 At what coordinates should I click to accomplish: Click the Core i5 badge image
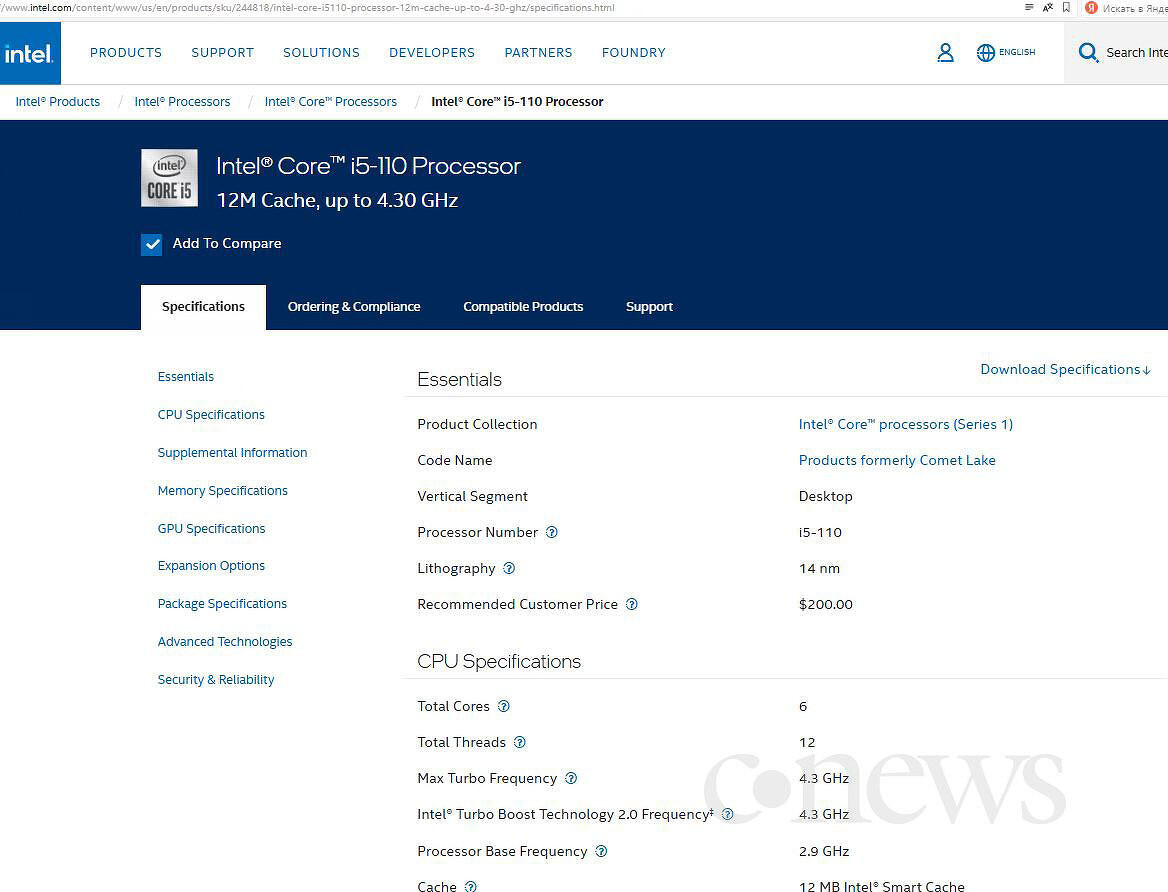(169, 177)
